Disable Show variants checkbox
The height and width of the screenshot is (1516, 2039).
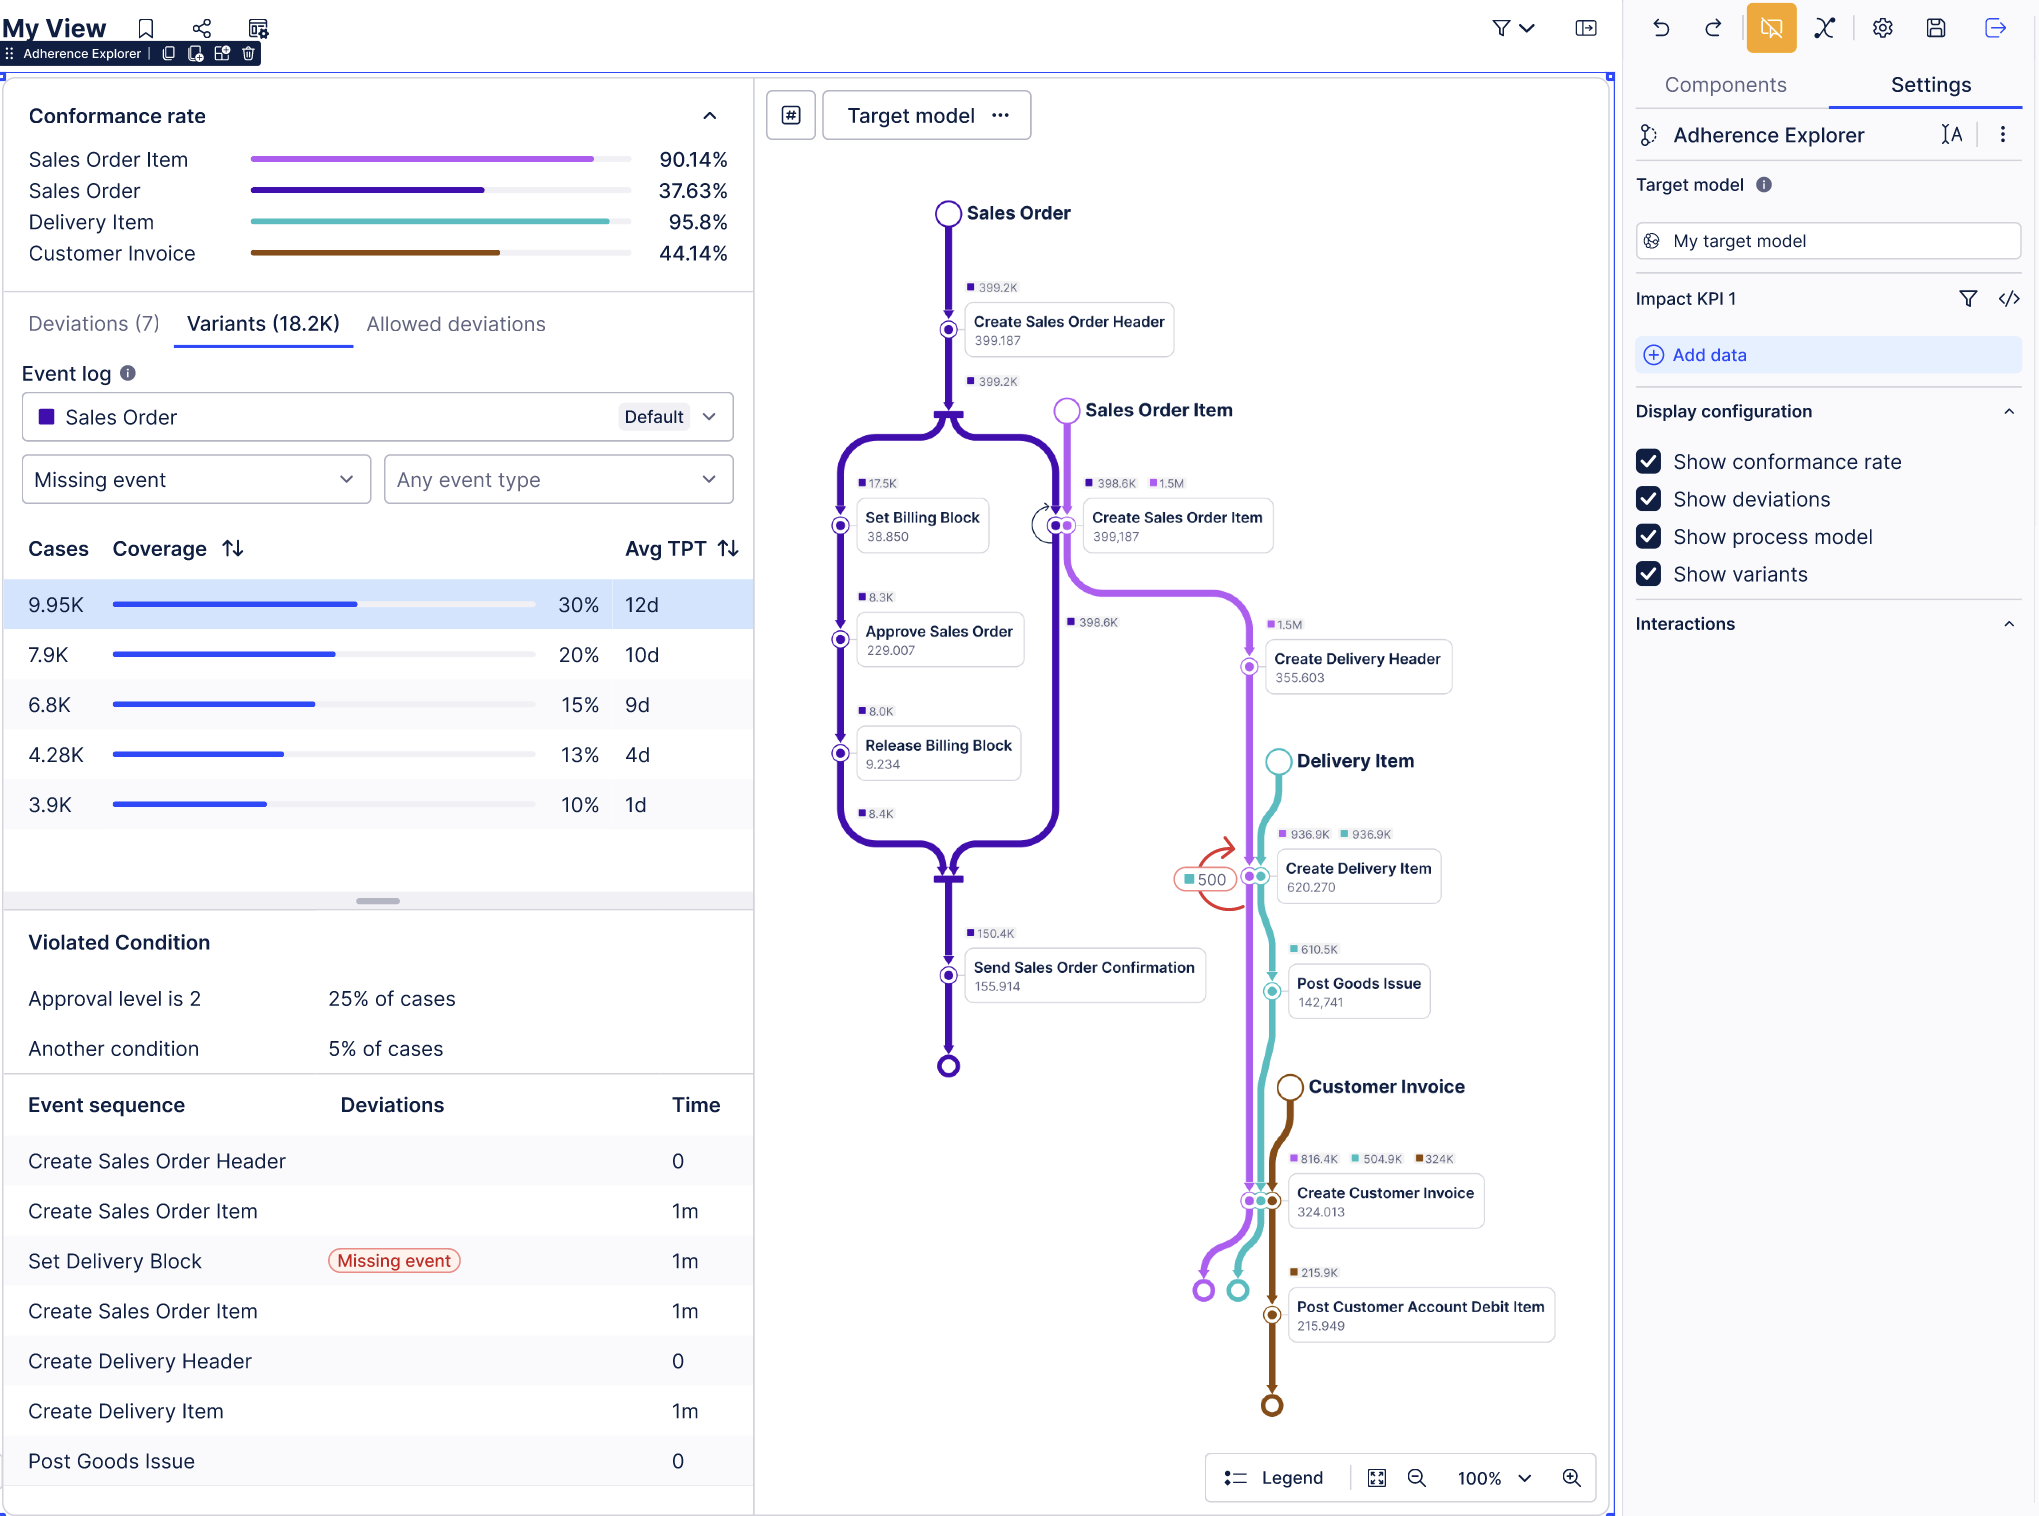click(x=1648, y=574)
